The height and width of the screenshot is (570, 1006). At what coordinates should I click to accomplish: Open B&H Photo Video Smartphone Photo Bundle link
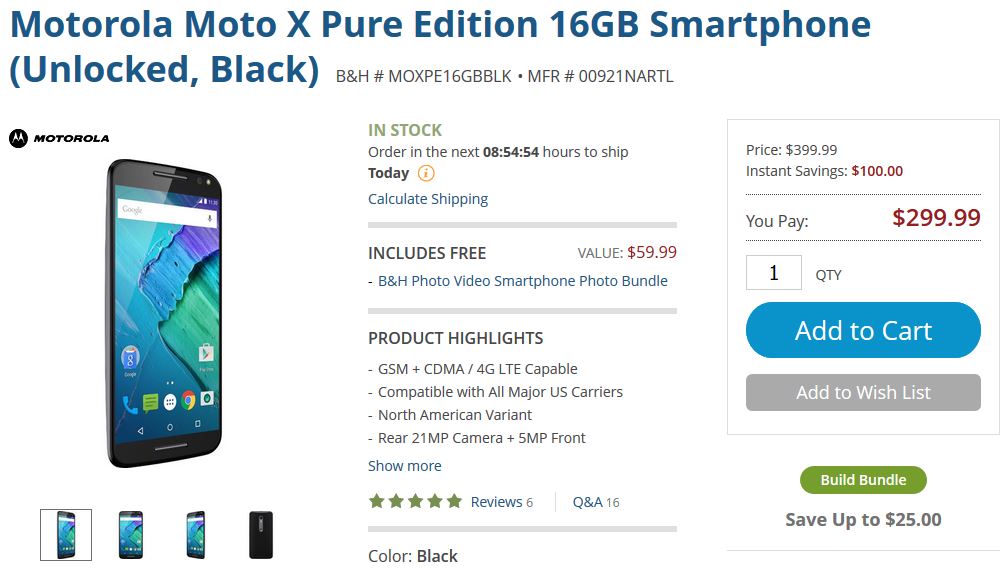522,281
